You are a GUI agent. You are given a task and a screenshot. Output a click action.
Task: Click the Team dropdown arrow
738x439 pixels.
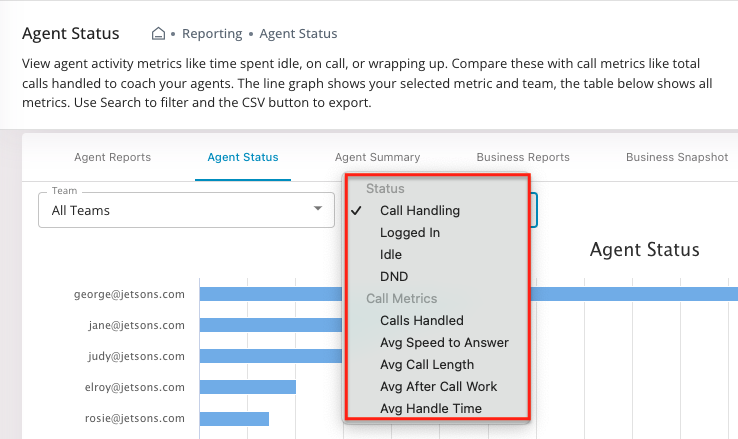pos(318,208)
